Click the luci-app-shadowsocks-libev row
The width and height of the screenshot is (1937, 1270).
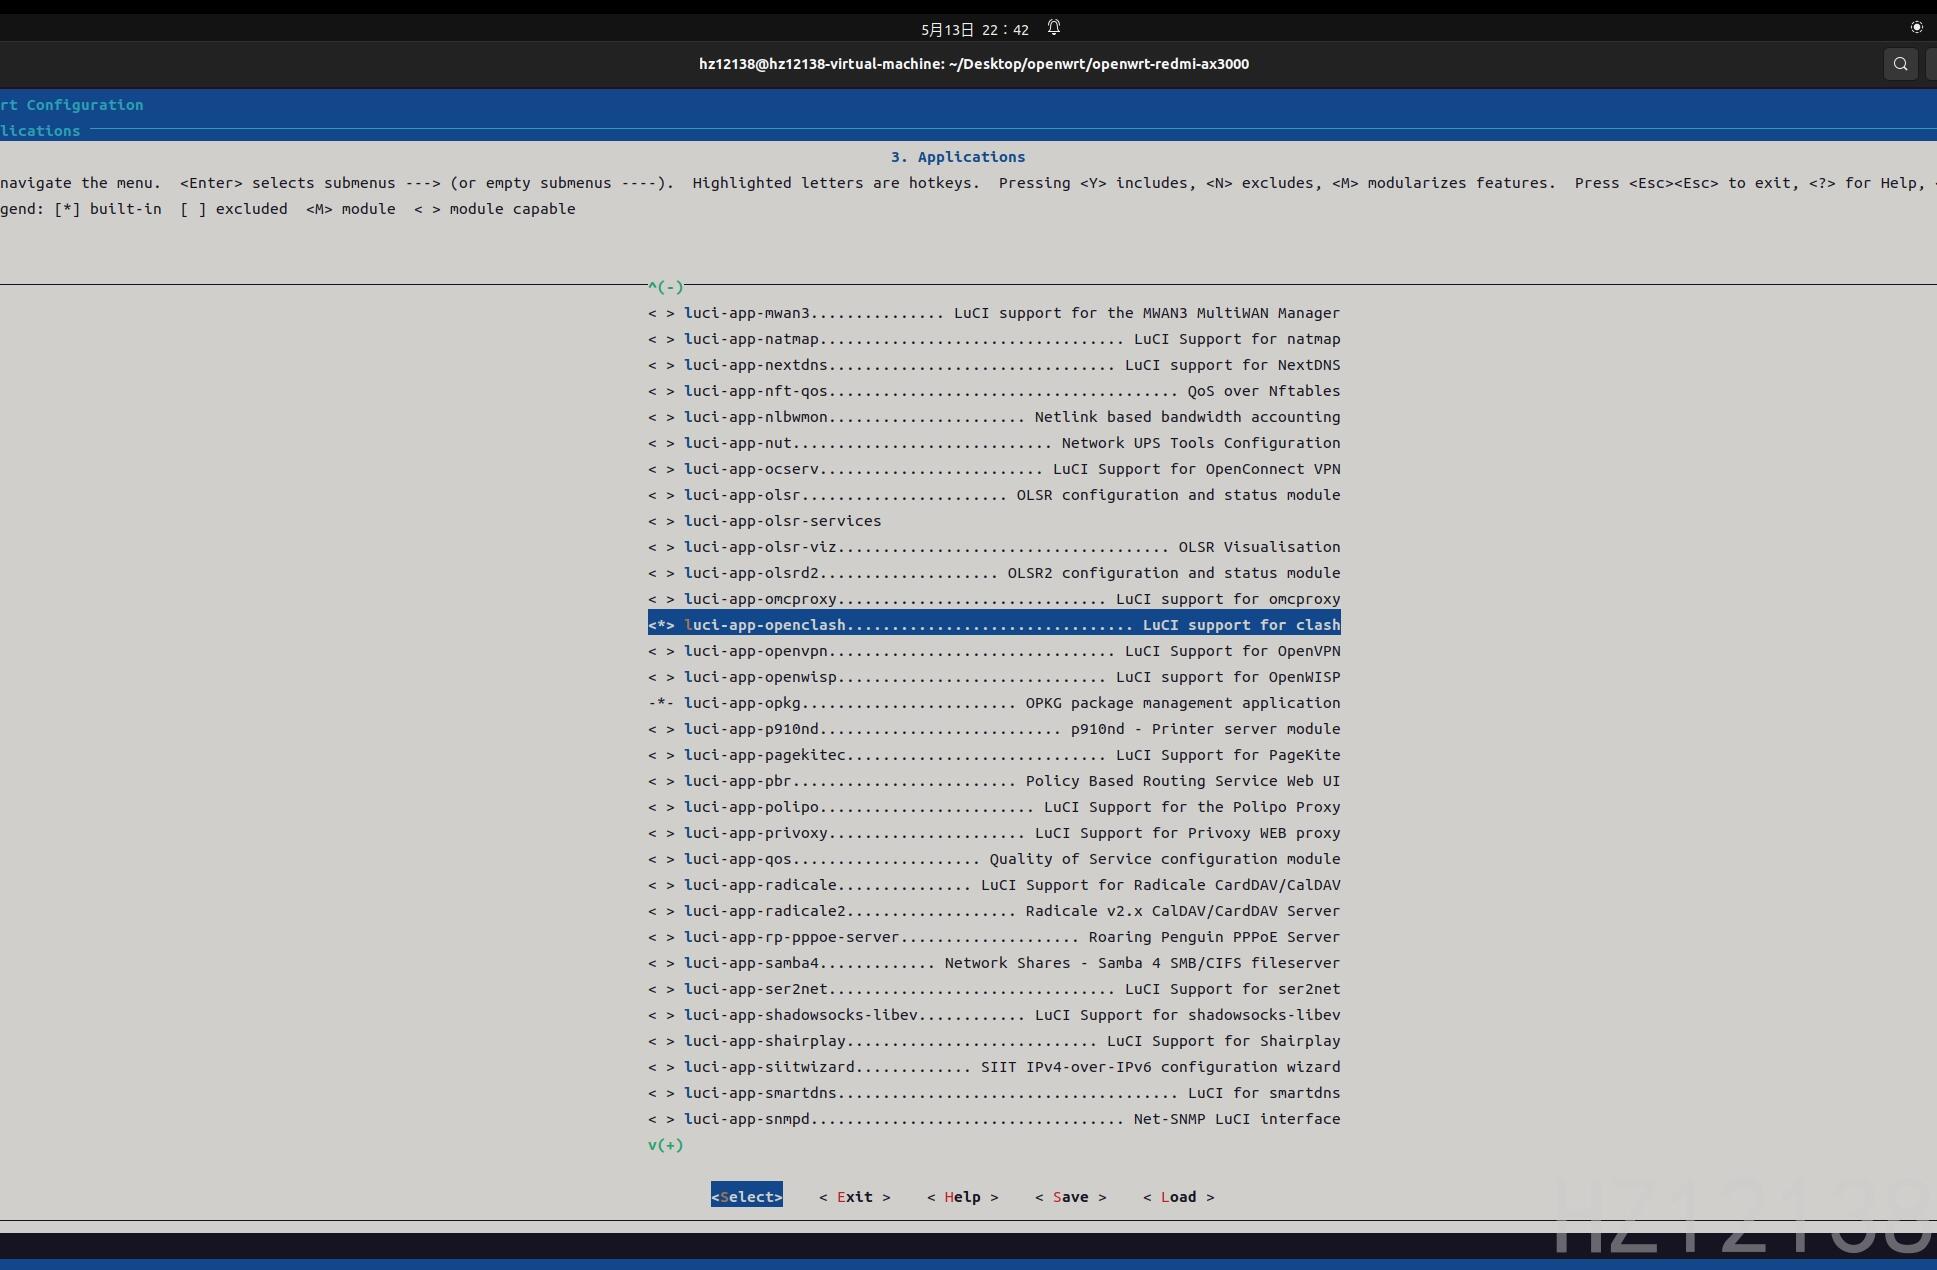click(994, 1015)
